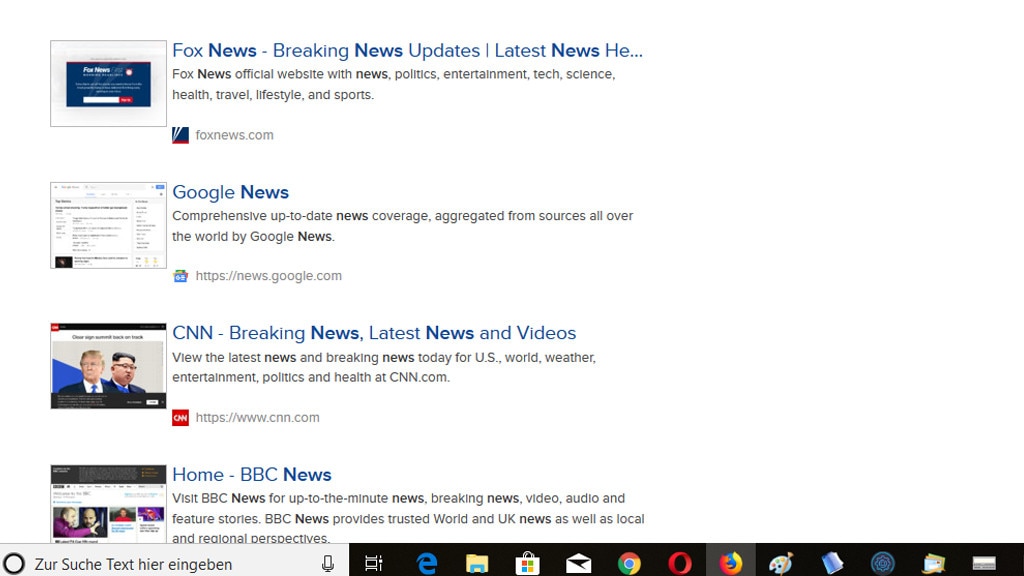Open the Mail app from the taskbar
1024x576 pixels.
coord(578,562)
